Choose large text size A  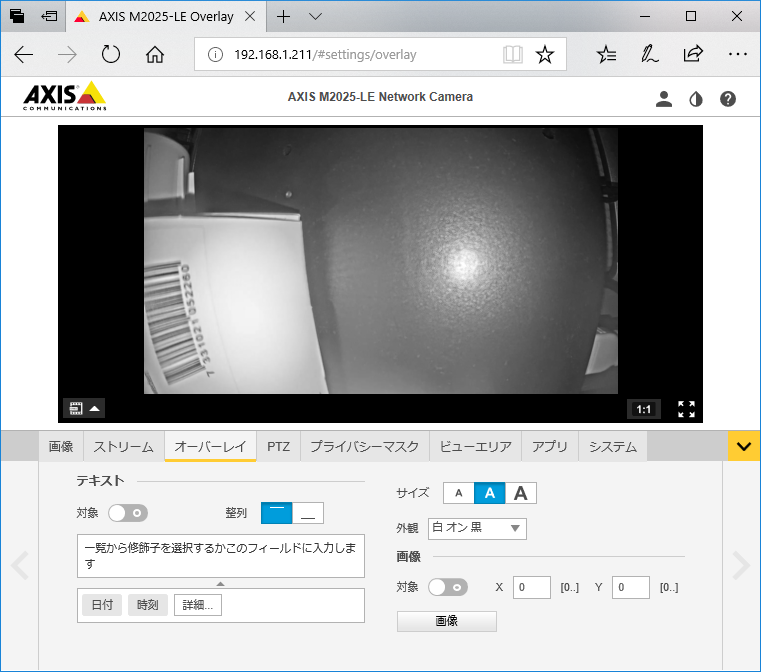click(521, 493)
